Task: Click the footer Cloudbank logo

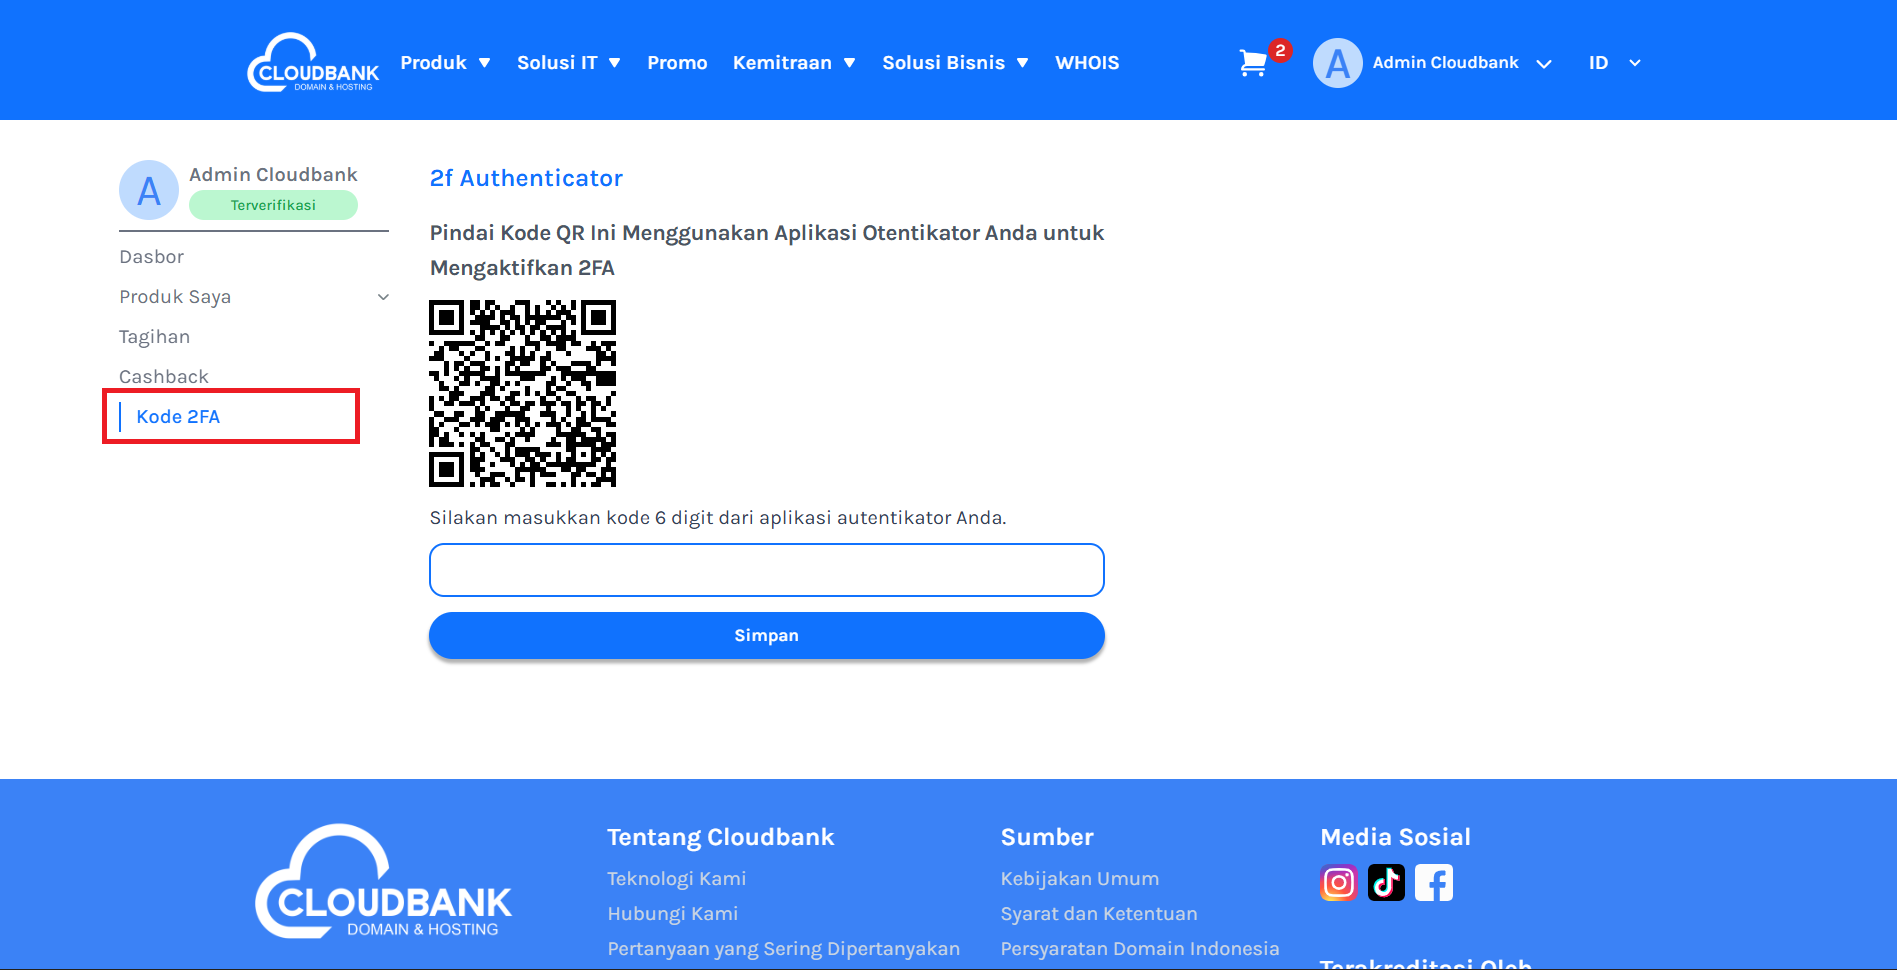Action: (383, 881)
